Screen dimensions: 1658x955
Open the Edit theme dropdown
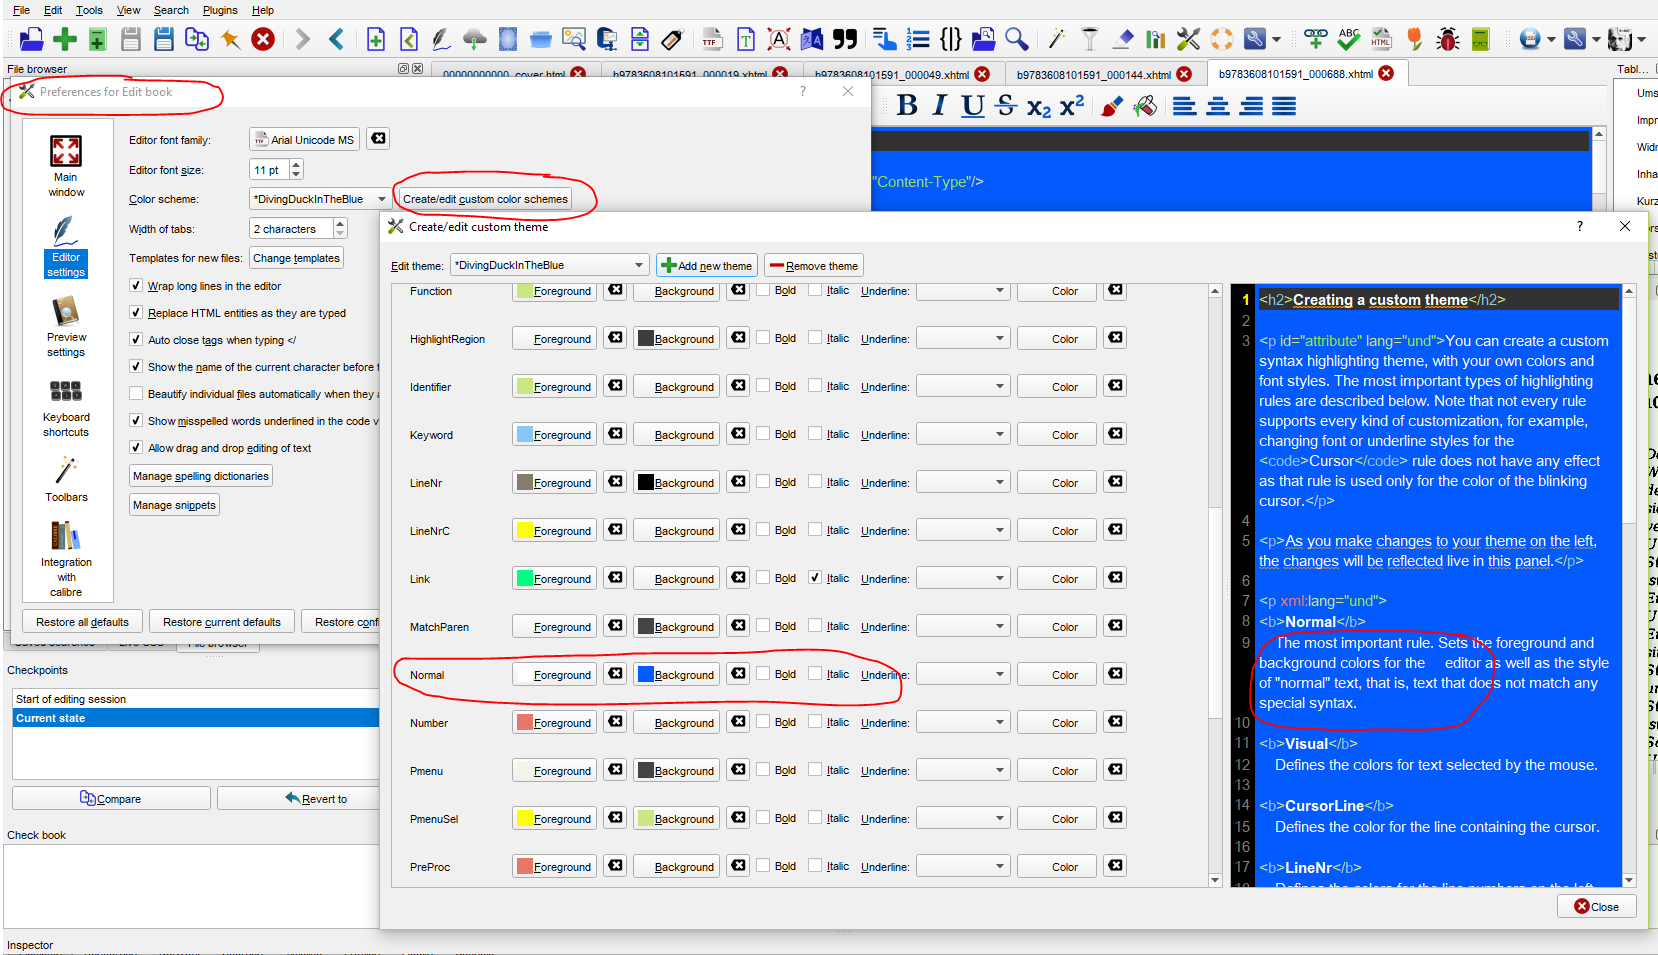549,265
